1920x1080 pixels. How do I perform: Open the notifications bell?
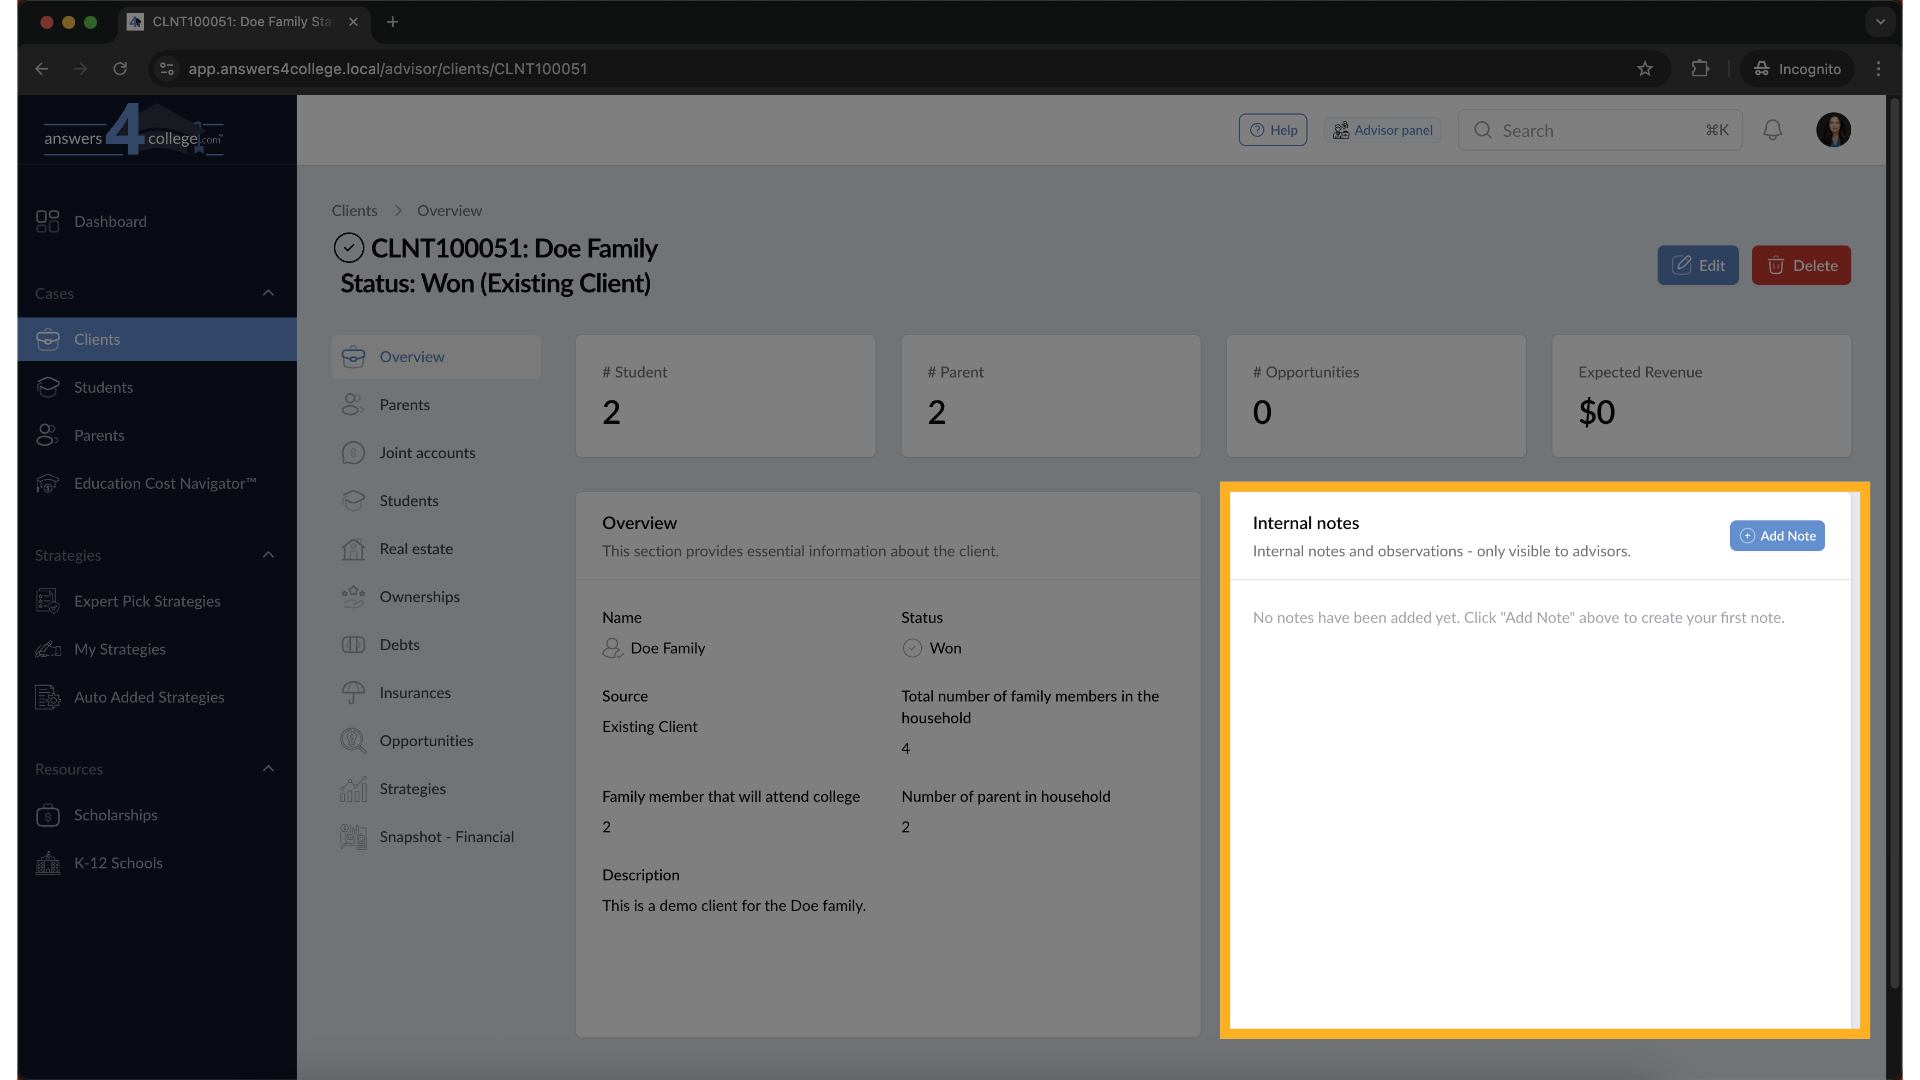(1772, 129)
